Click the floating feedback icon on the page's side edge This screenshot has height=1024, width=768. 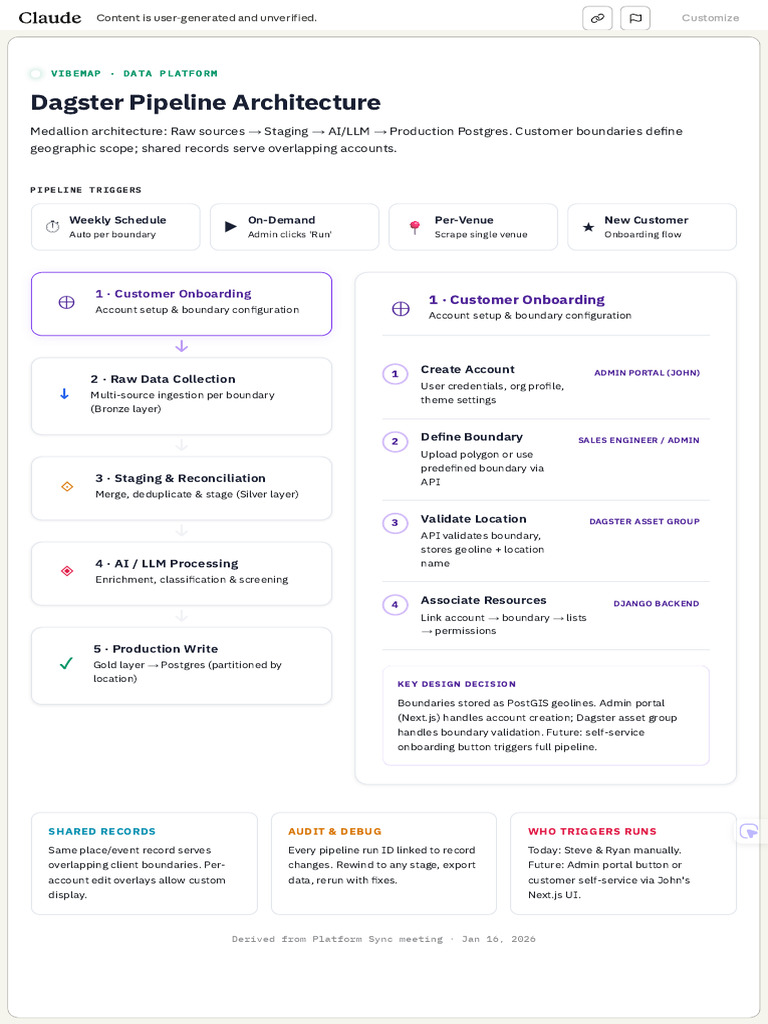pyautogui.click(x=749, y=831)
